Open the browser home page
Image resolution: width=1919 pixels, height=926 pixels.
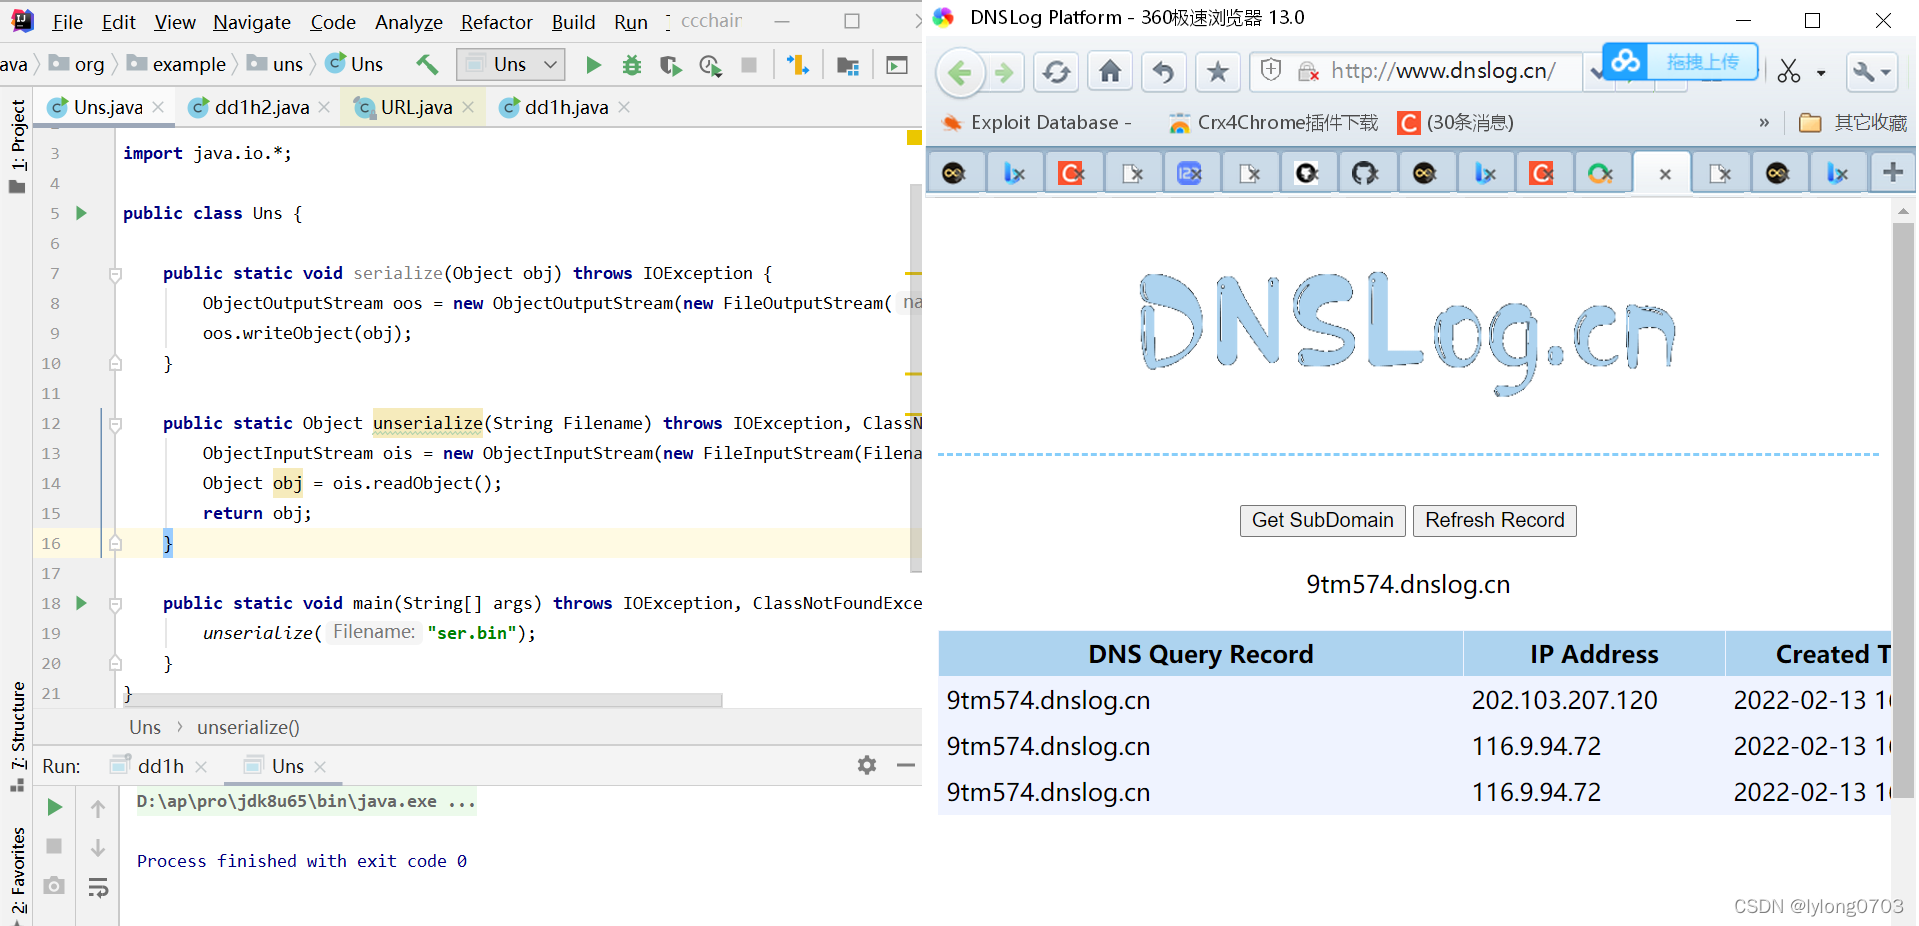tap(1110, 71)
